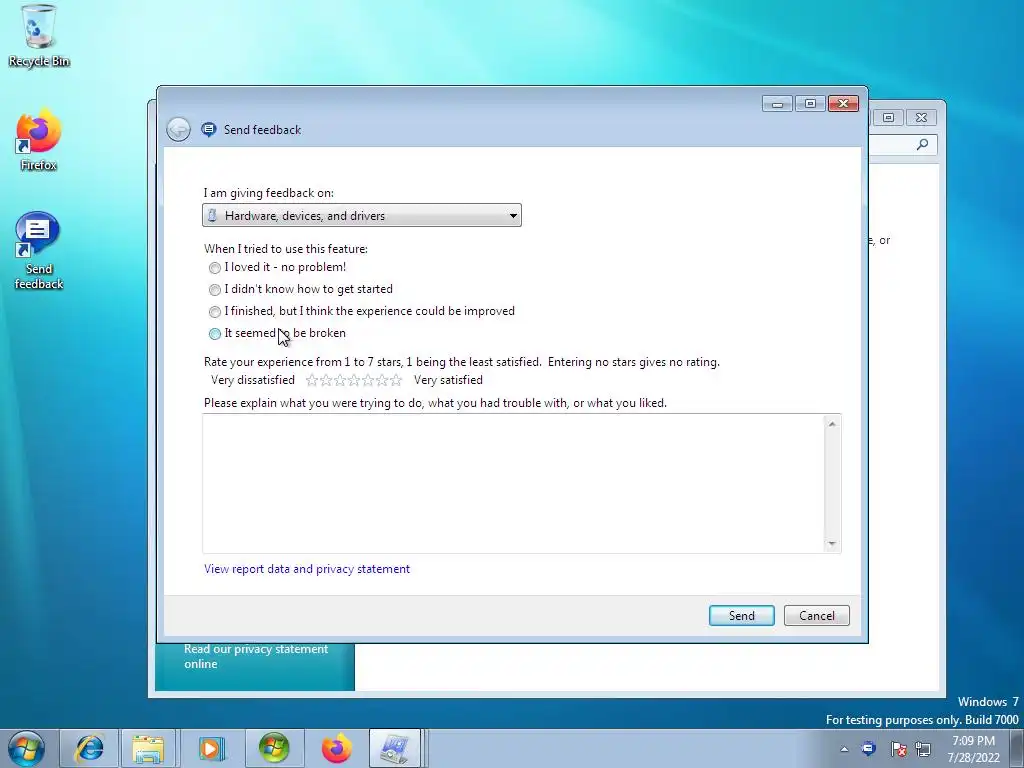Click the green Windows logo taskbar icon
This screenshot has height=768, width=1024.
[x=273, y=748]
